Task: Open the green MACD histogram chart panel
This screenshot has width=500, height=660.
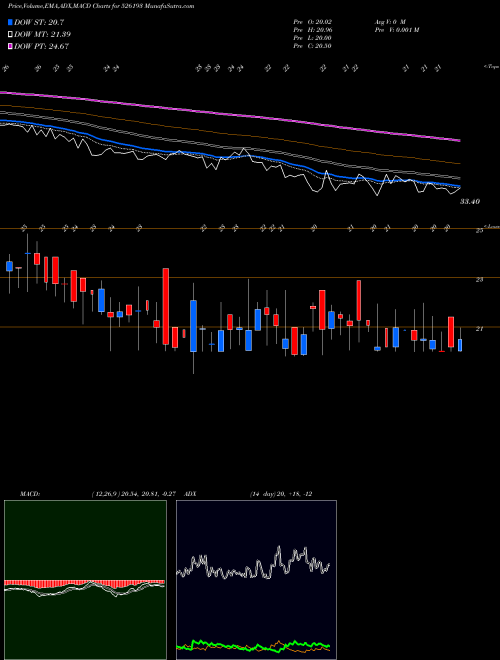Action: (85, 580)
